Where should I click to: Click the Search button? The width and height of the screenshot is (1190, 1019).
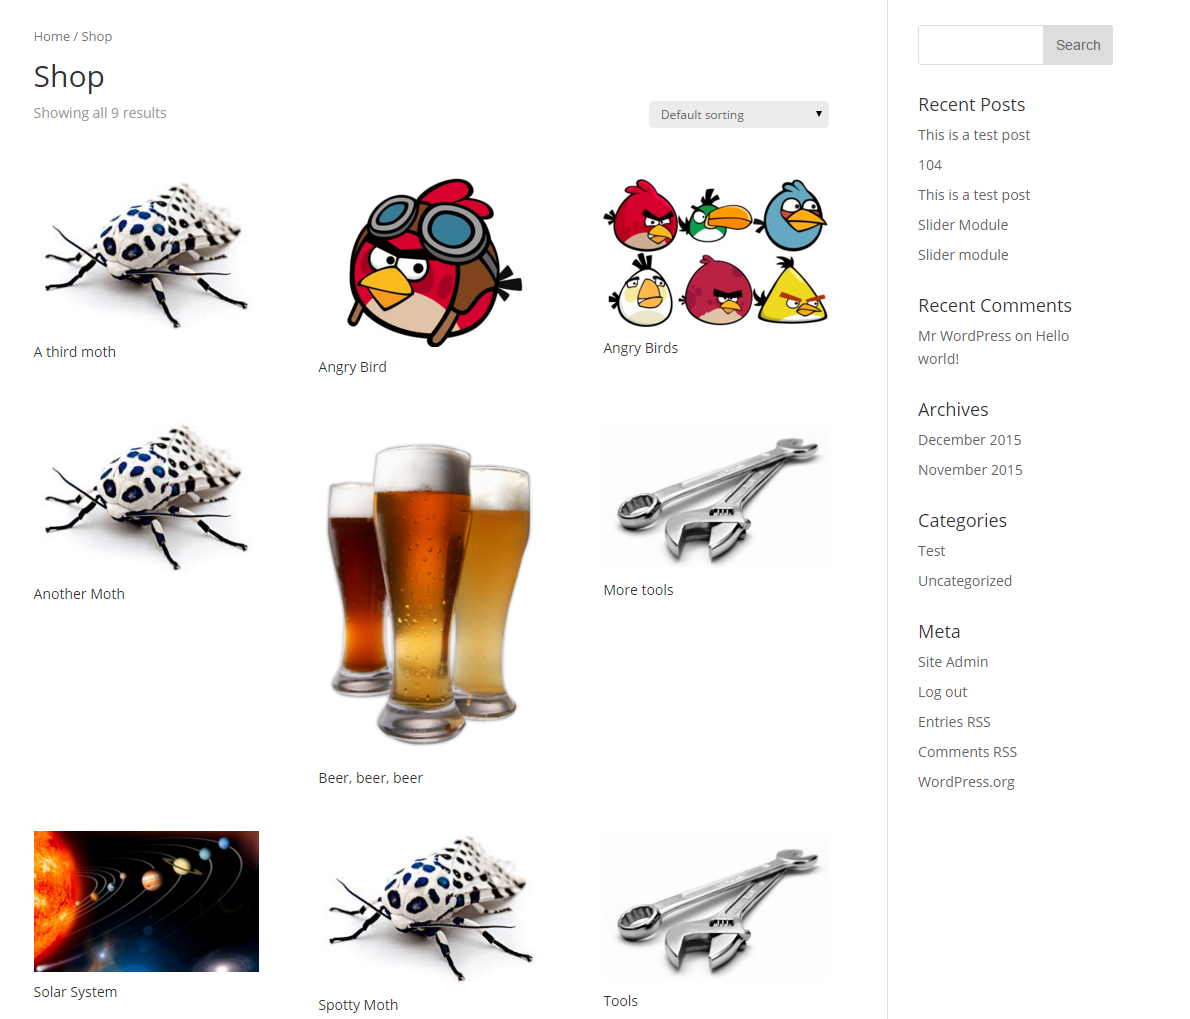click(x=1078, y=45)
